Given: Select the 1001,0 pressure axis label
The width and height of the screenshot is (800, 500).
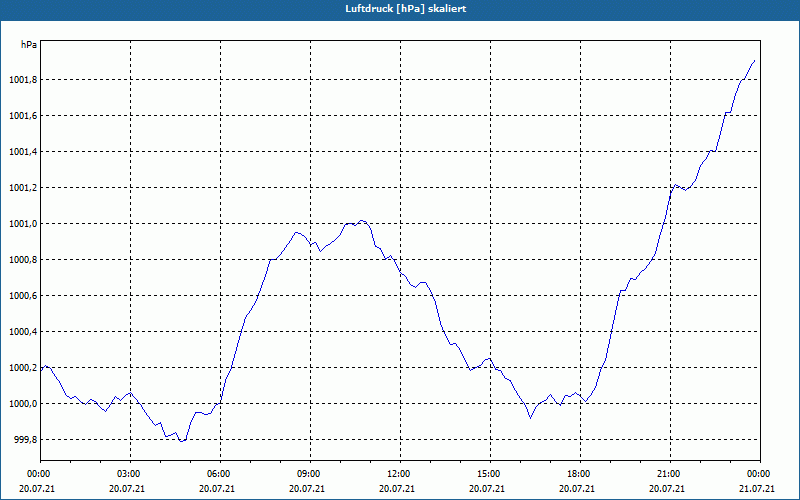Looking at the screenshot, I should click(23, 223).
